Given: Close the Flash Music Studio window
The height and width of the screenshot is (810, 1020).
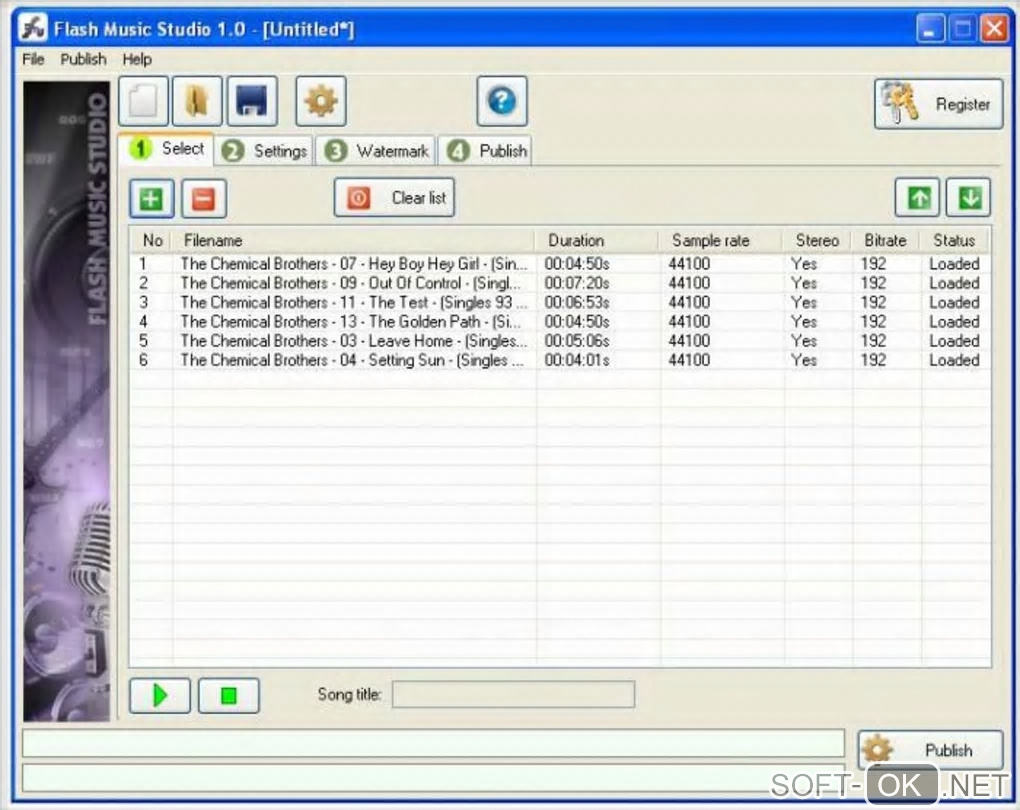Looking at the screenshot, I should click(994, 29).
